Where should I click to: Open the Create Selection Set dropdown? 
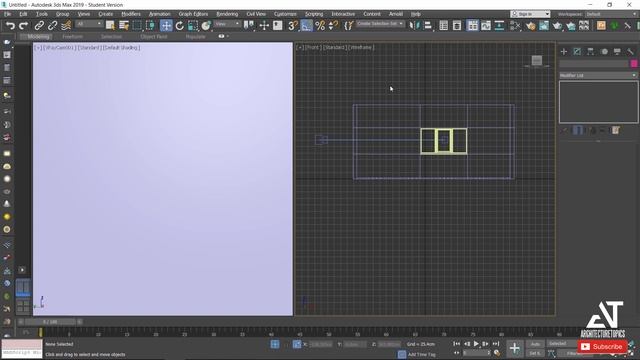[380, 24]
